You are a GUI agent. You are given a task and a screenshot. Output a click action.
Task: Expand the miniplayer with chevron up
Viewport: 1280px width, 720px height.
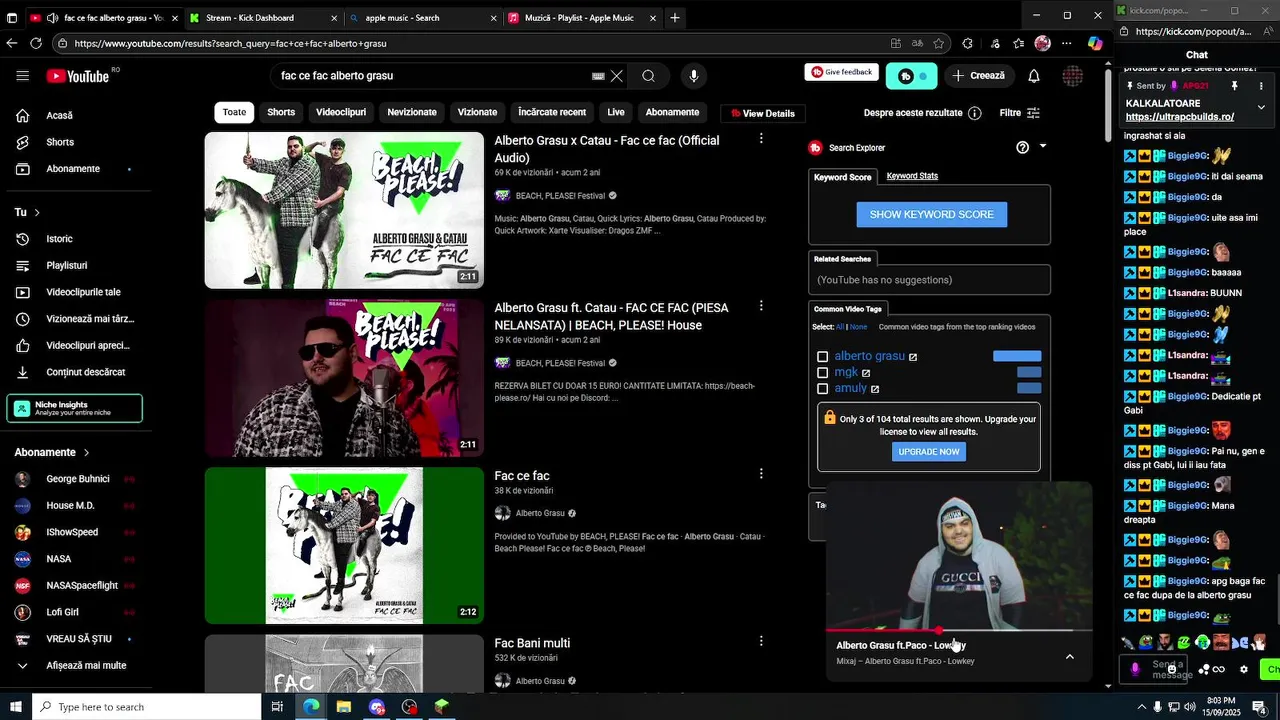pyautogui.click(x=1070, y=657)
